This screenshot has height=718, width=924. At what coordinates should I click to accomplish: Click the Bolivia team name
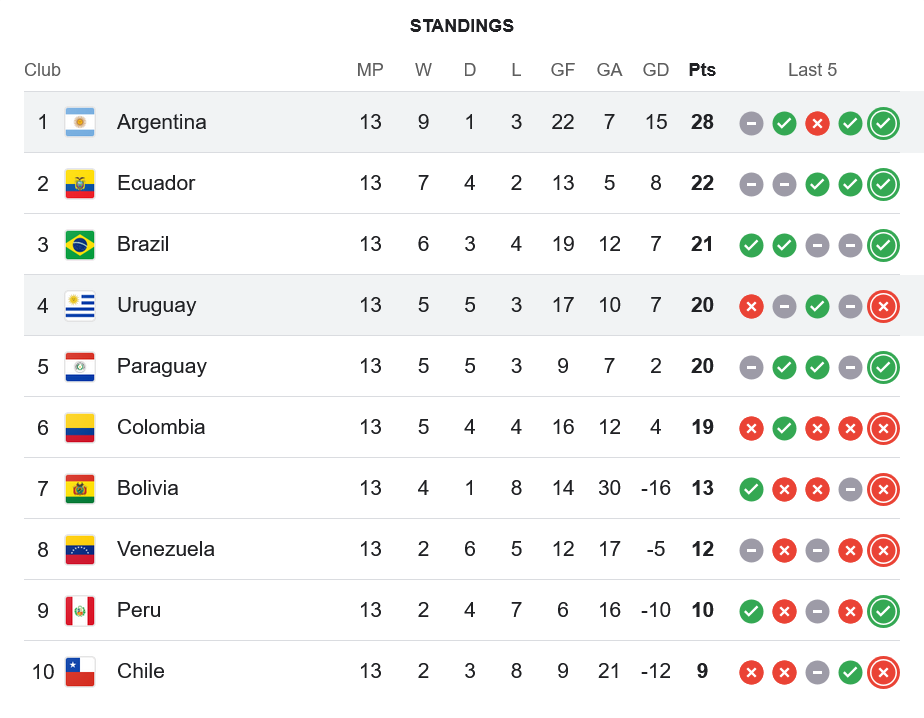point(147,488)
